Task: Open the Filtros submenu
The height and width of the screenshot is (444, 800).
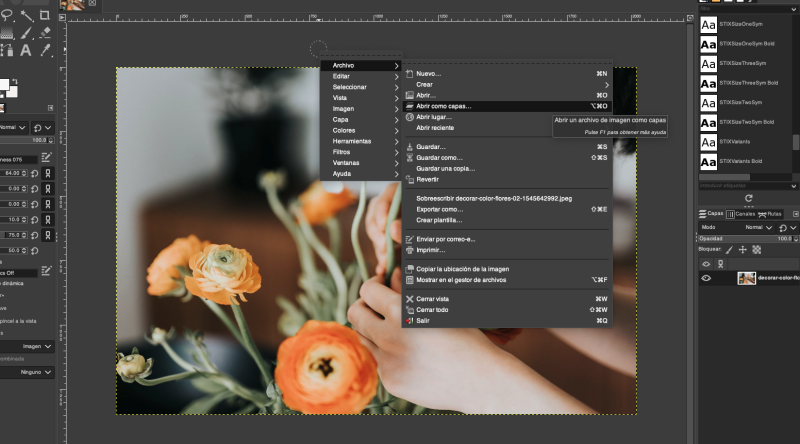Action: click(342, 152)
